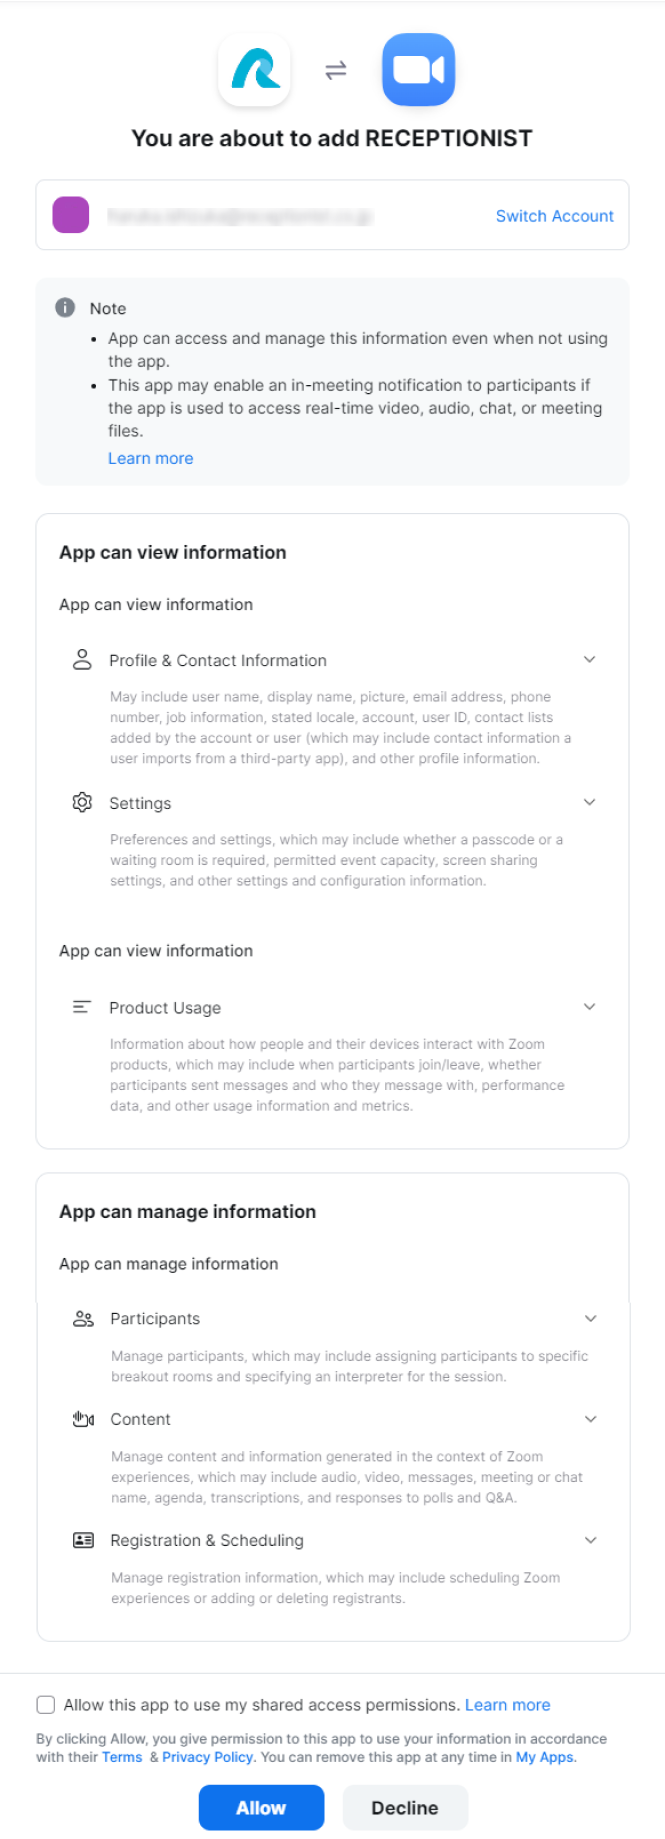Click the Product Usage lines icon
The image size is (665, 1839).
[82, 1007]
